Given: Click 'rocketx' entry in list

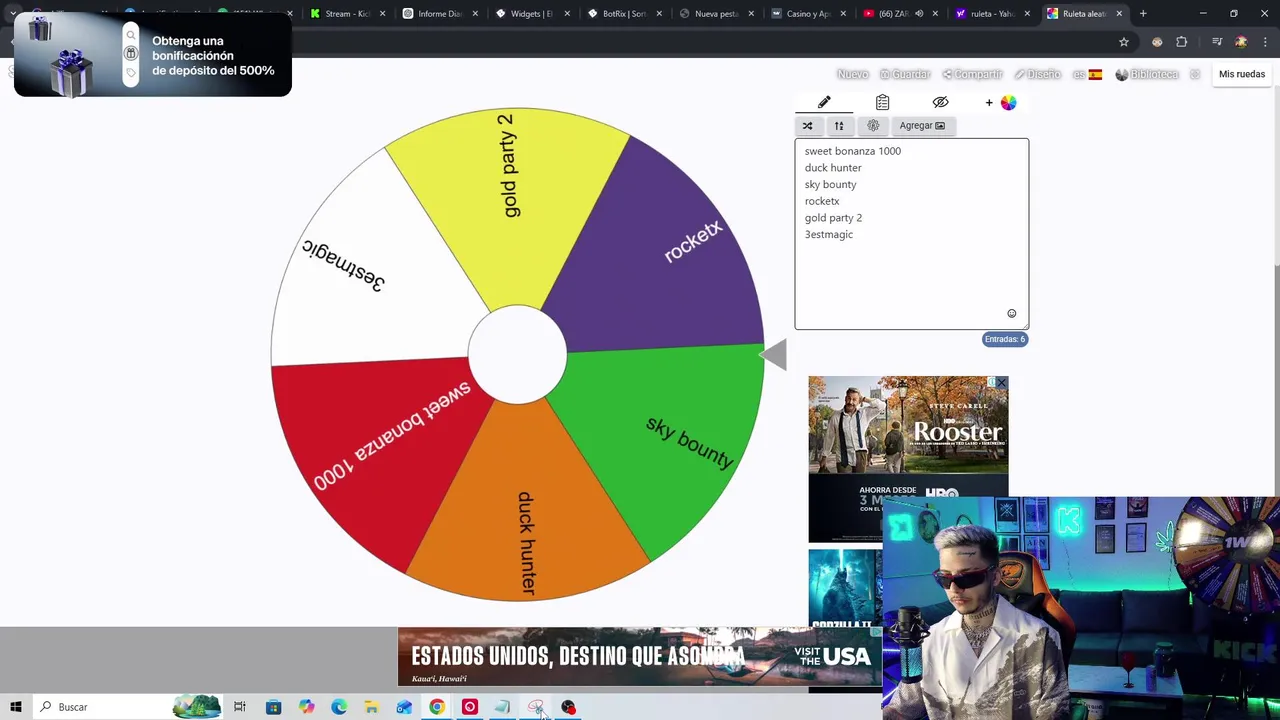Looking at the screenshot, I should (822, 201).
